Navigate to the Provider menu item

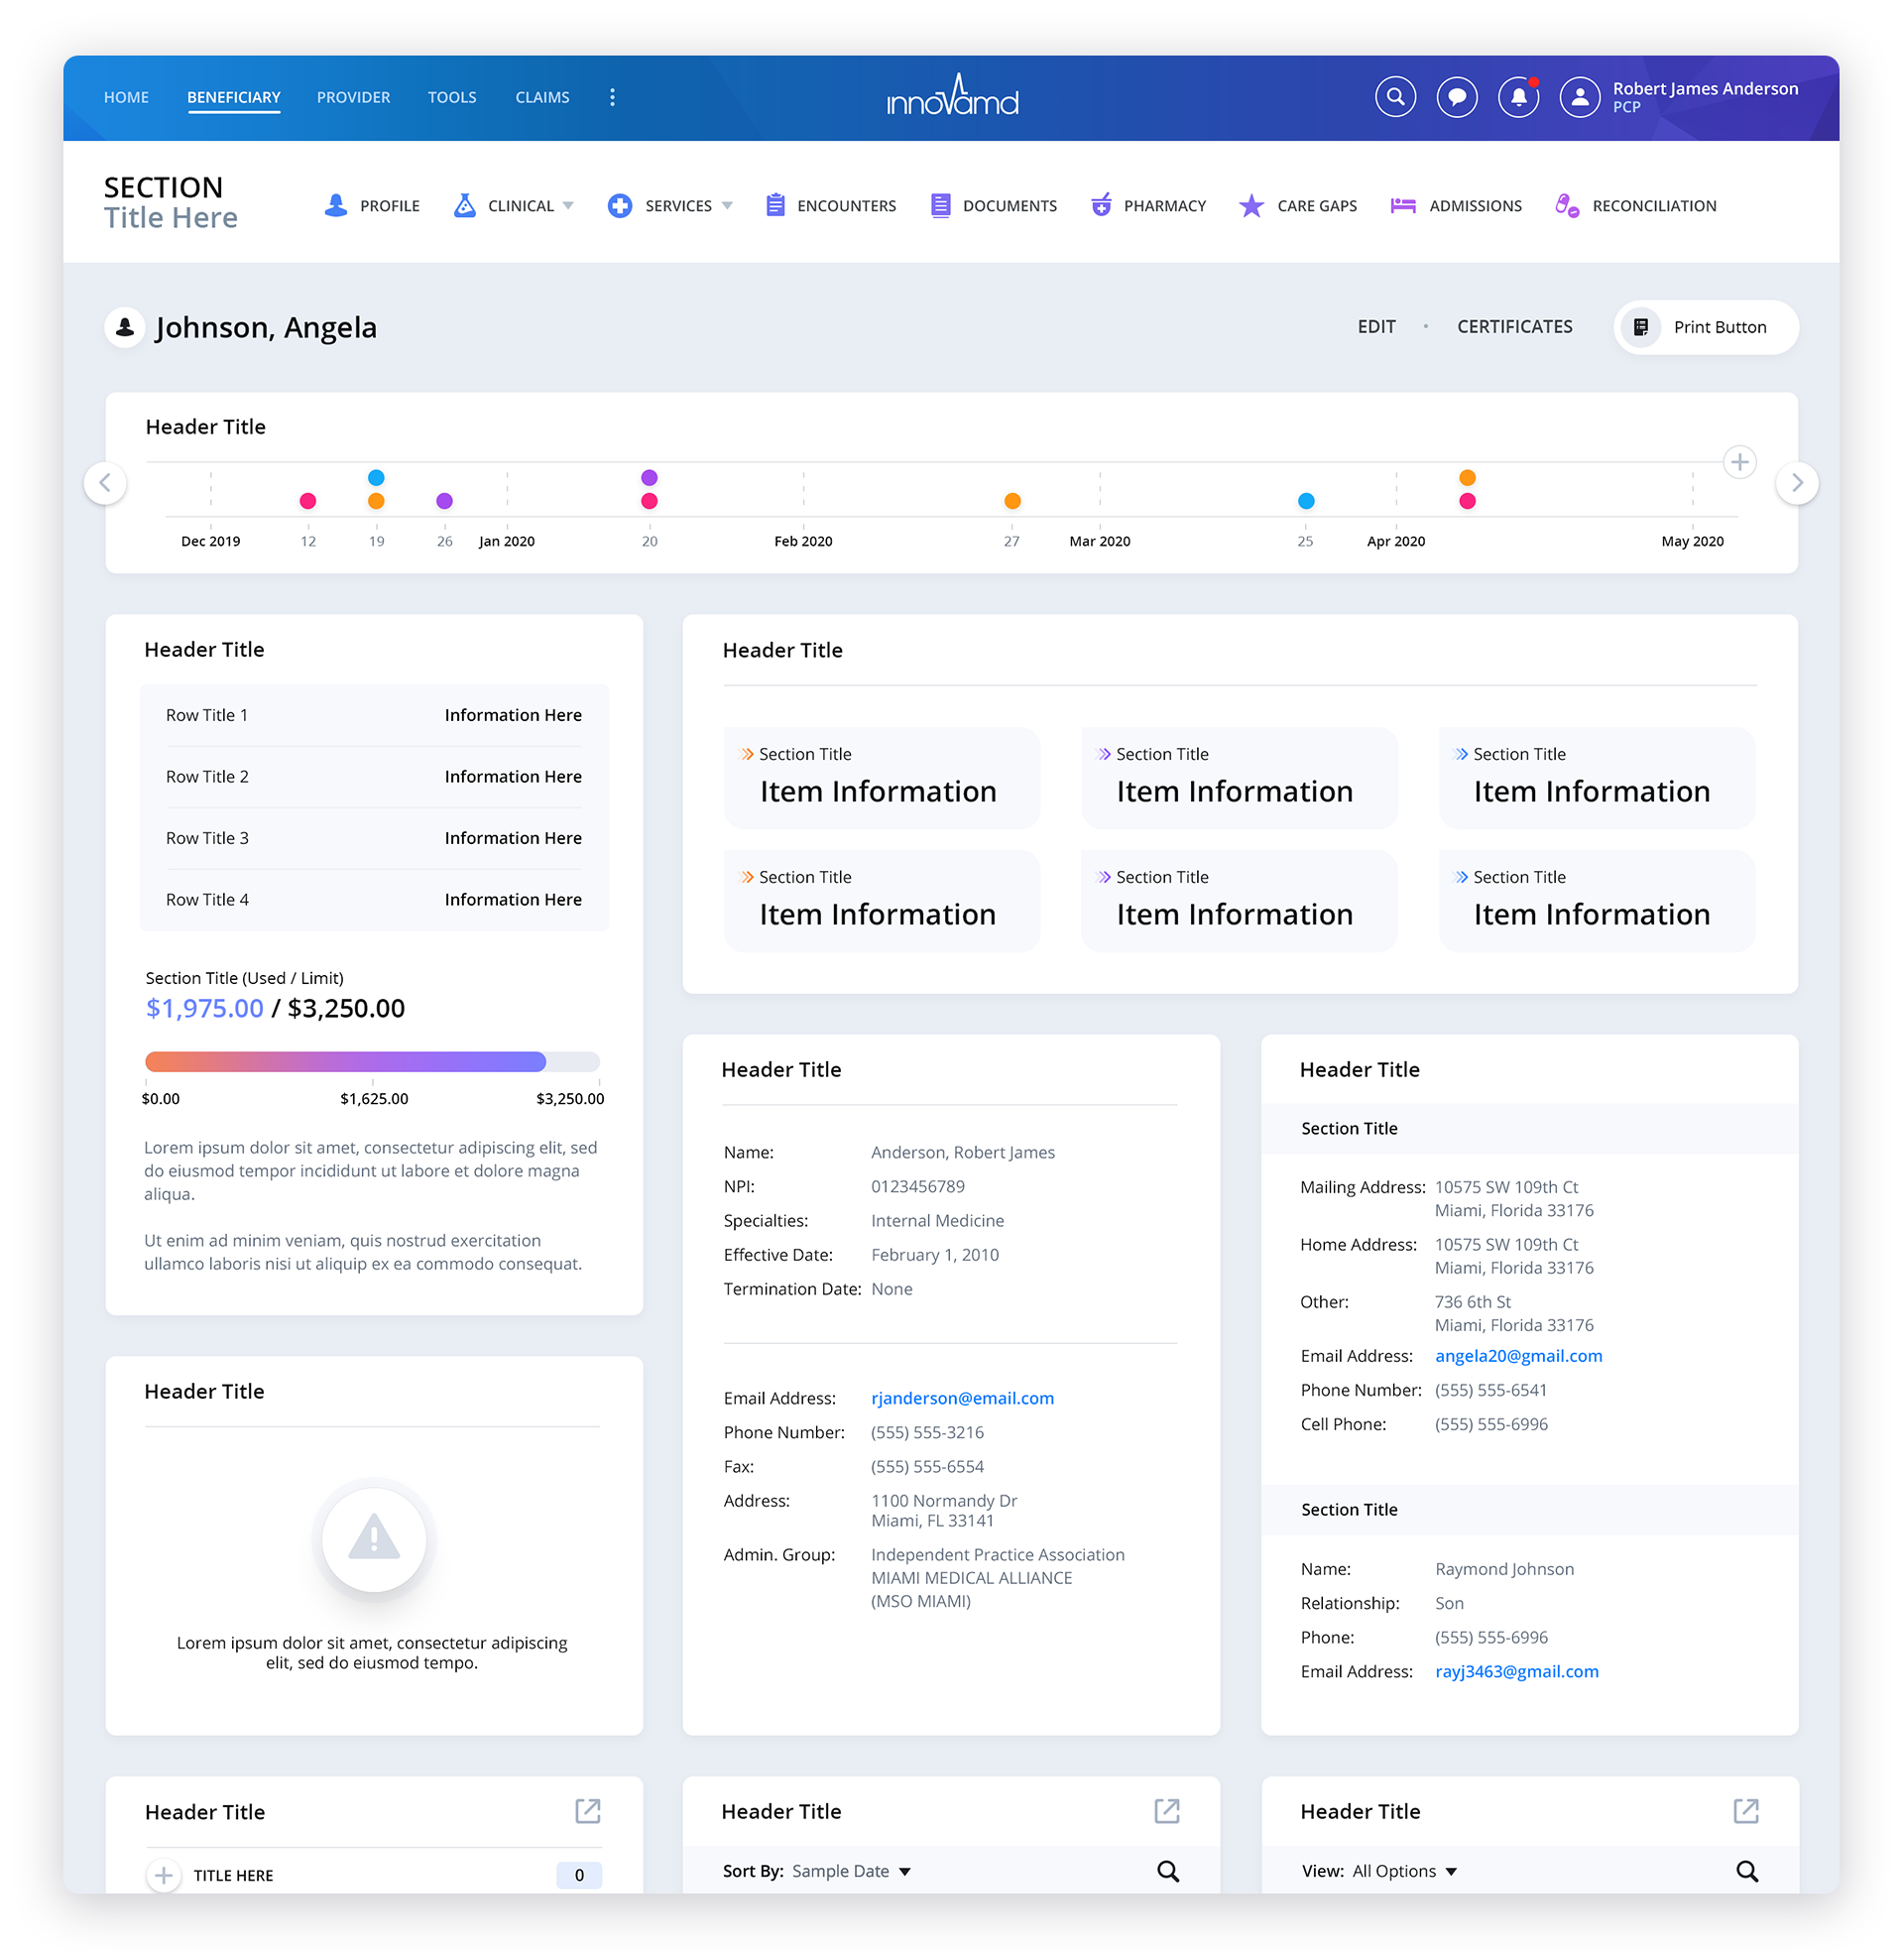[x=353, y=97]
